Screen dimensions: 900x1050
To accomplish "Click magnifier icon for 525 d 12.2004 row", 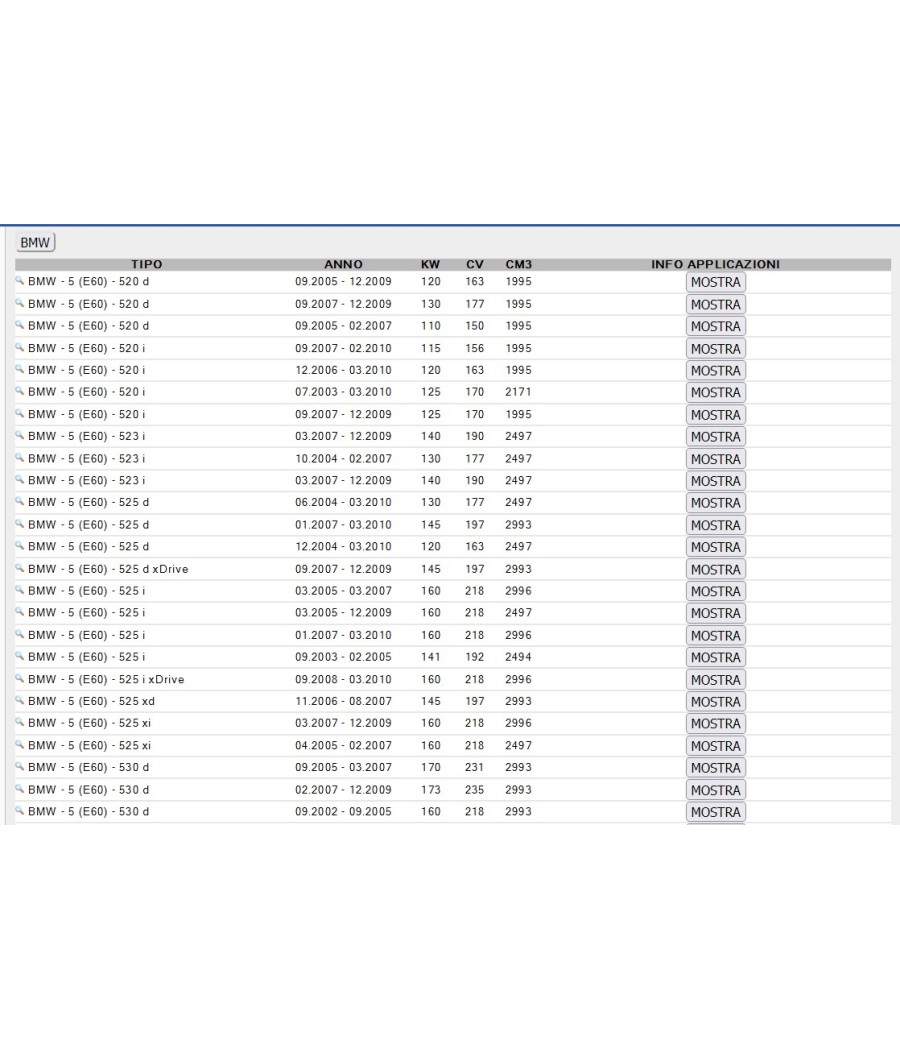I will click(x=20, y=546).
